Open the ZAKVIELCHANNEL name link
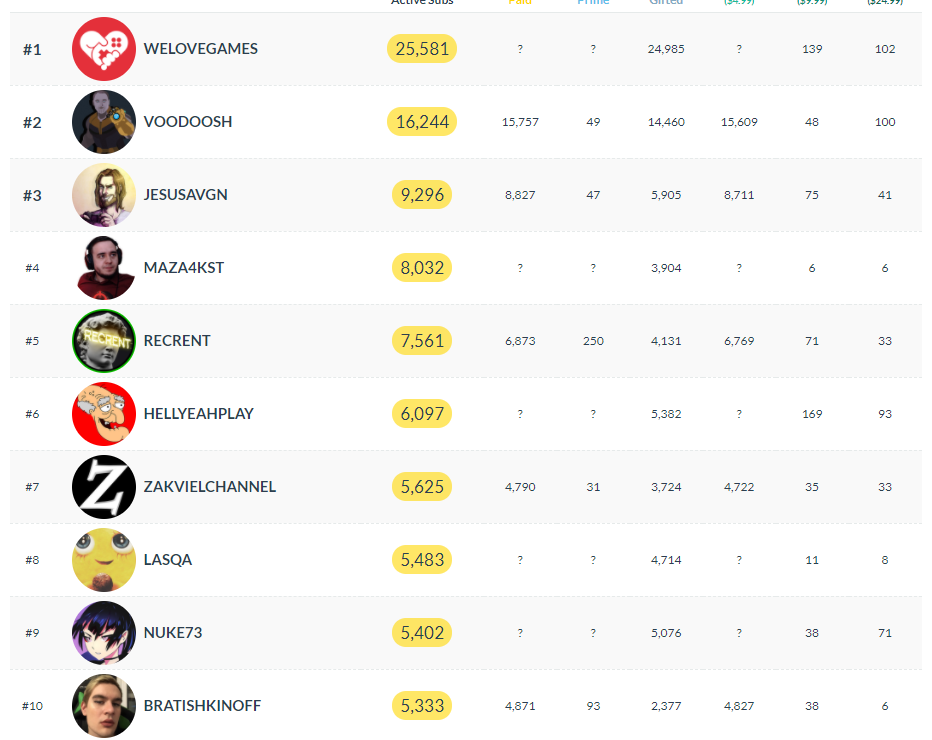 [x=210, y=487]
